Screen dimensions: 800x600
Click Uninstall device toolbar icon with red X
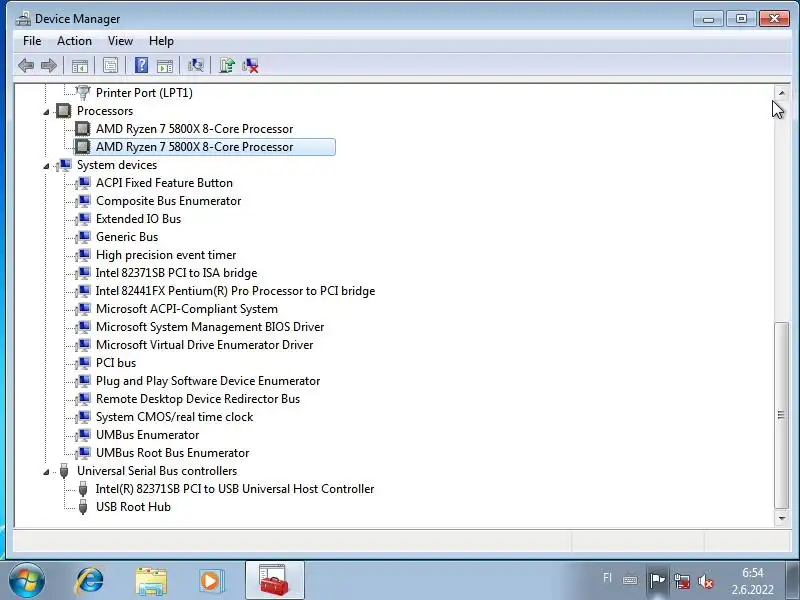click(x=250, y=65)
